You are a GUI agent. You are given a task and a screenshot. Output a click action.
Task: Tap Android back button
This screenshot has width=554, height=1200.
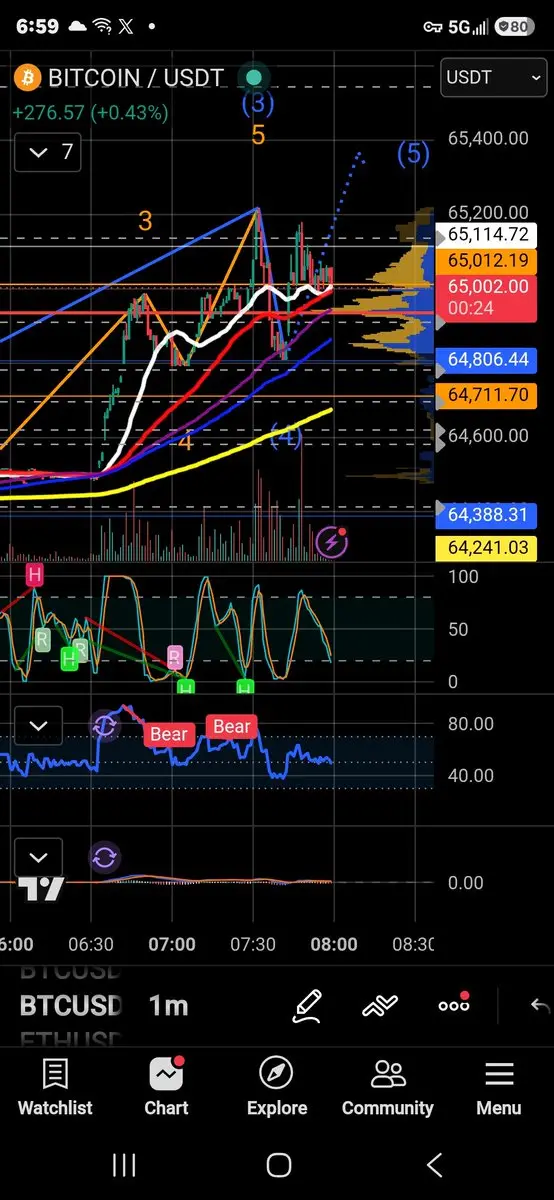coord(434,1164)
